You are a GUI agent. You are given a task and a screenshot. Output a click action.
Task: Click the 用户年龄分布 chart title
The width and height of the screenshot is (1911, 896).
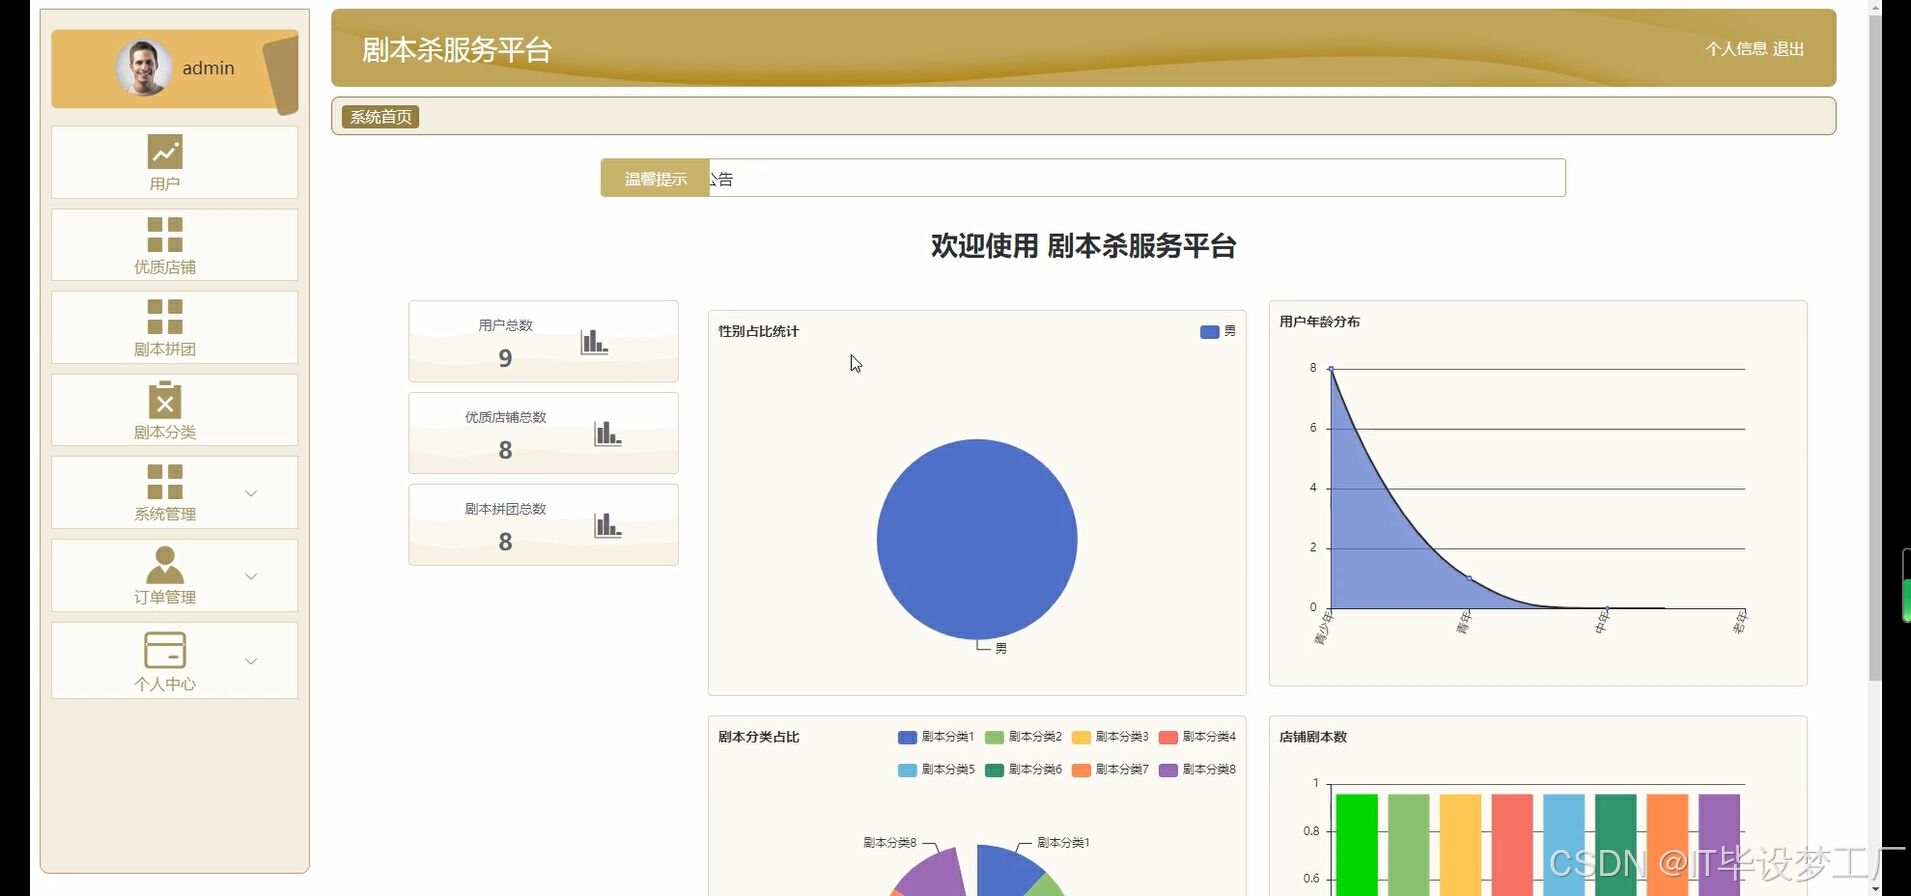pos(1319,321)
